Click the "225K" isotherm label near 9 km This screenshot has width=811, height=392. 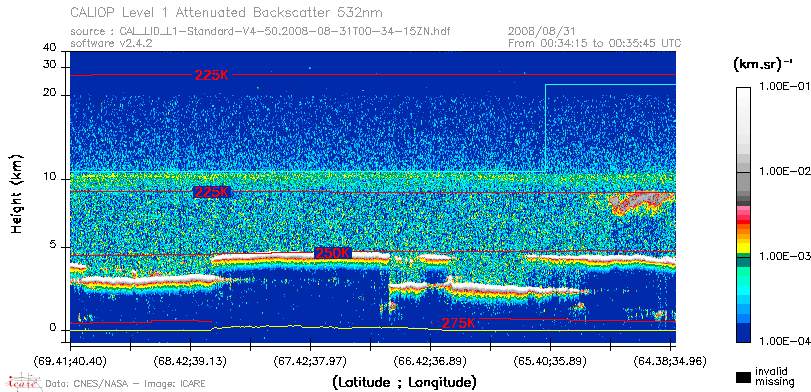[211, 192]
